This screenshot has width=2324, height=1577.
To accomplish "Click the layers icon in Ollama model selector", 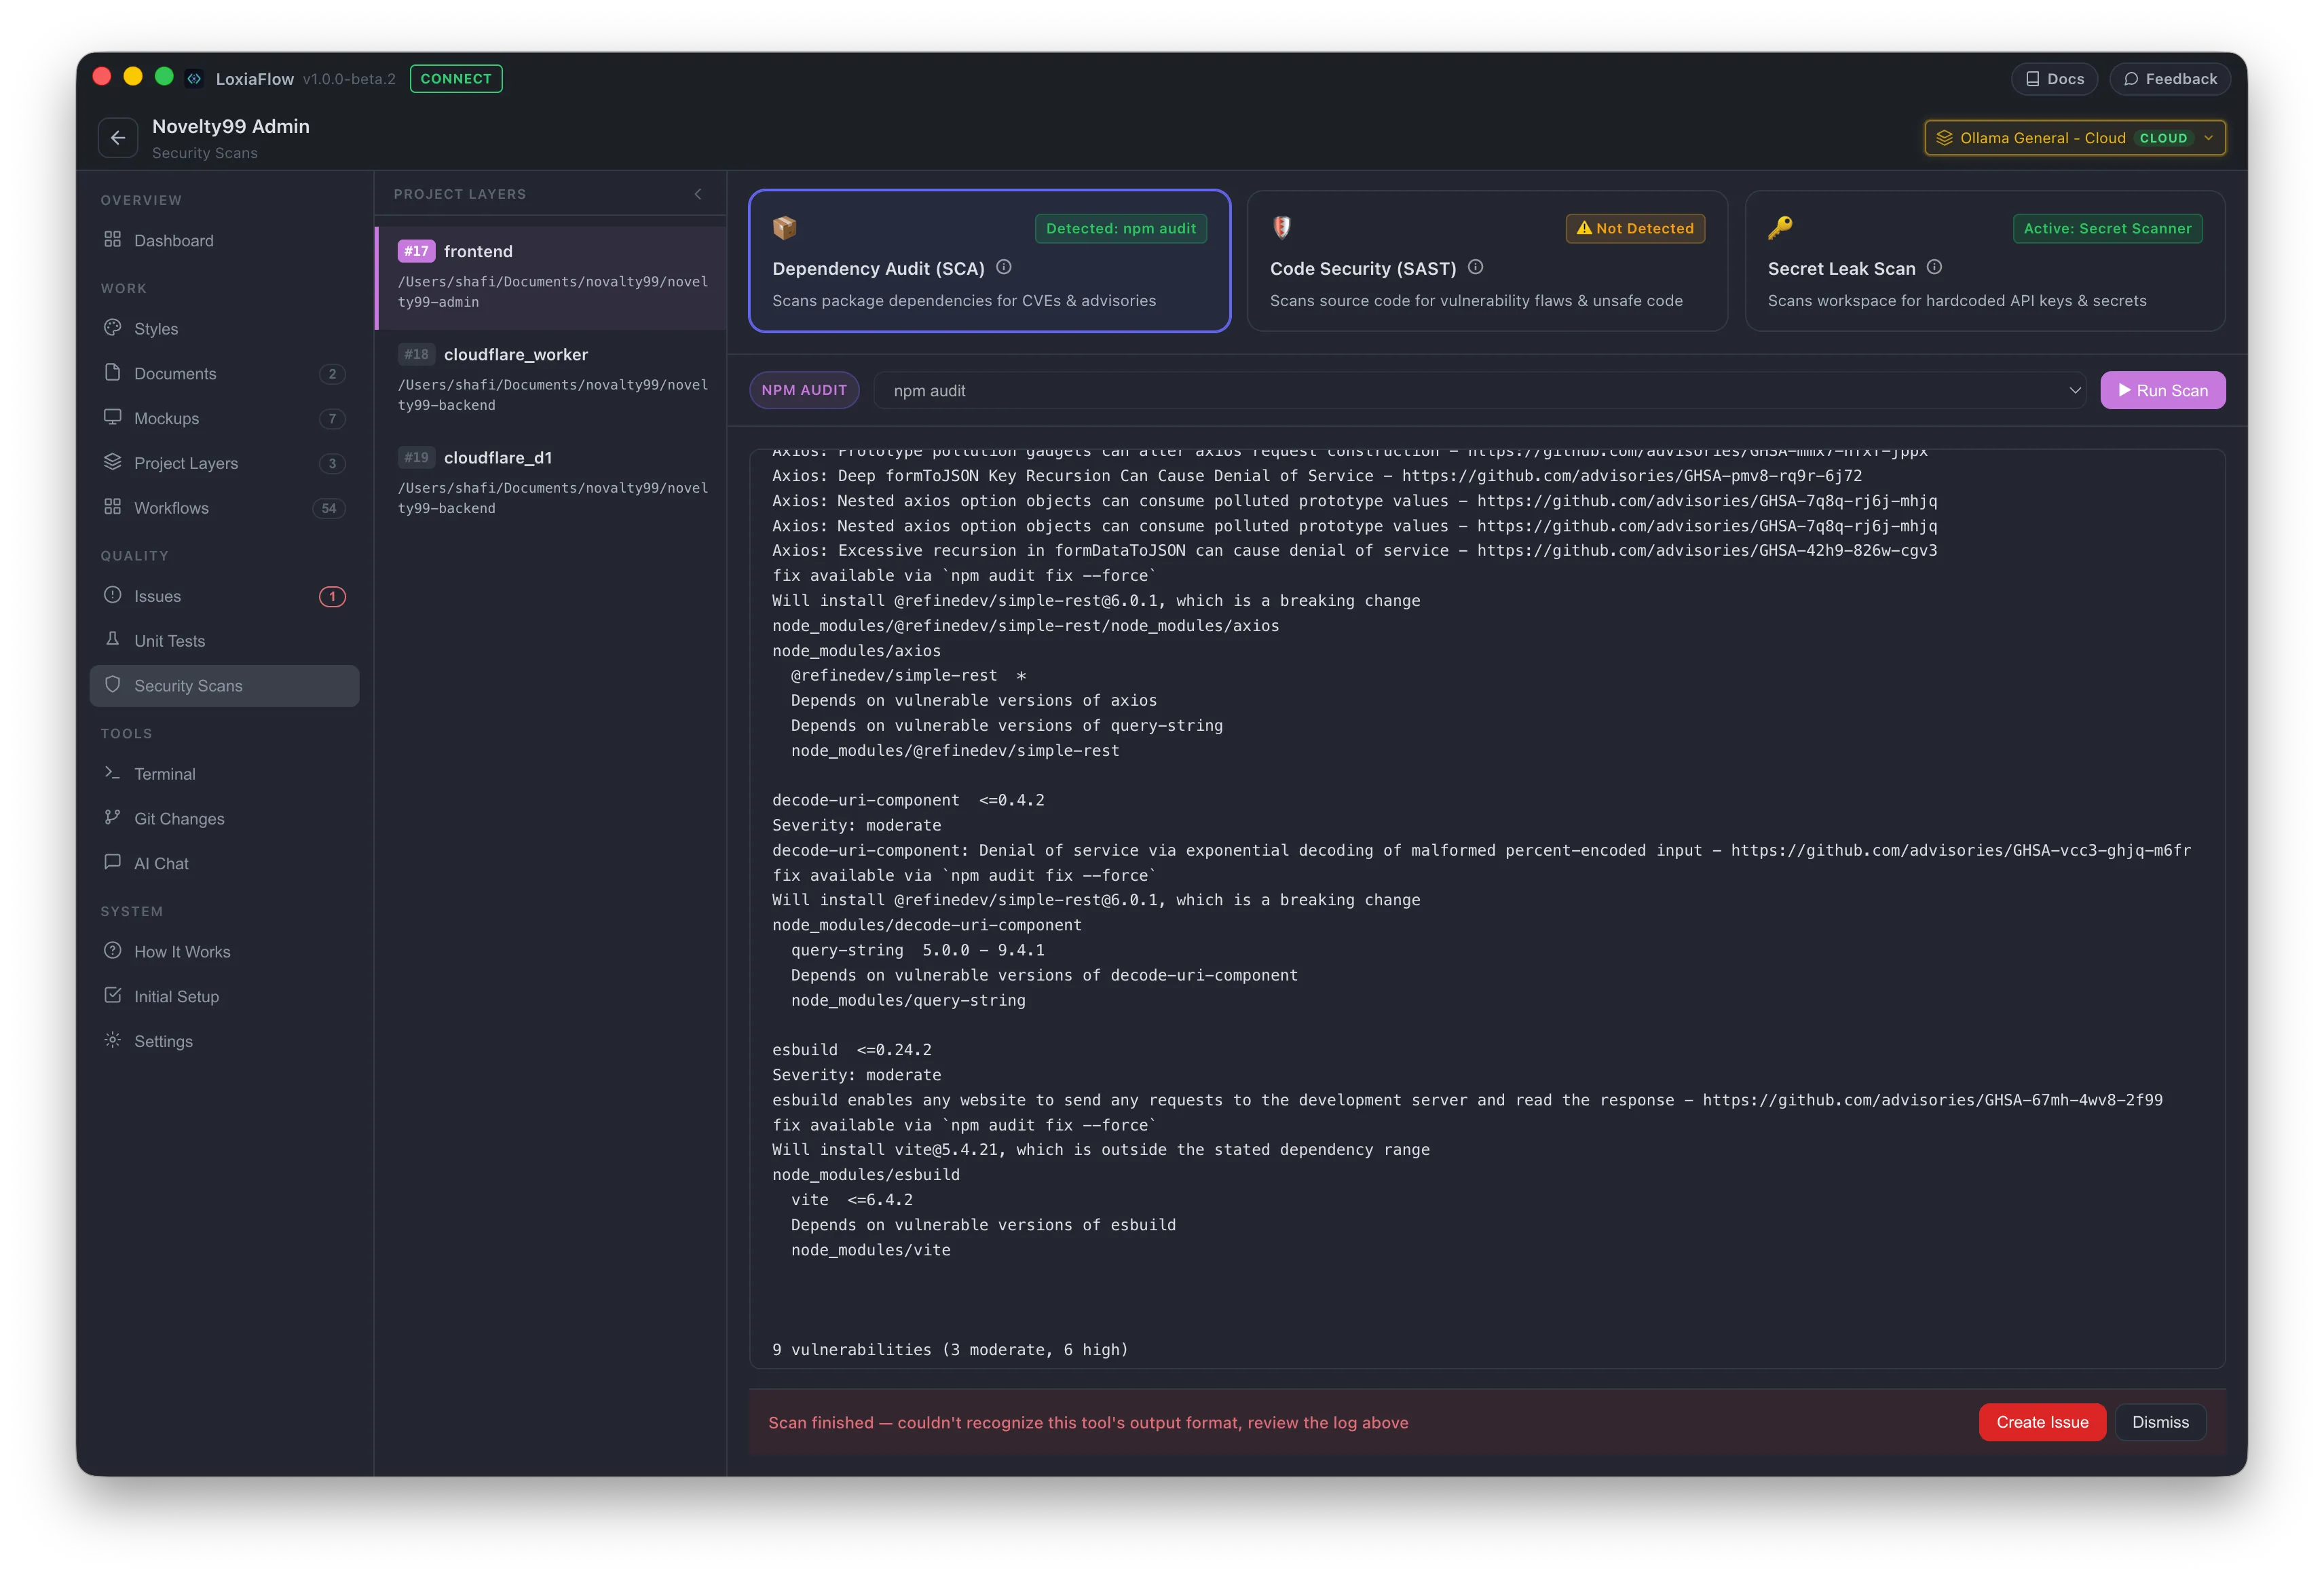I will [1944, 138].
